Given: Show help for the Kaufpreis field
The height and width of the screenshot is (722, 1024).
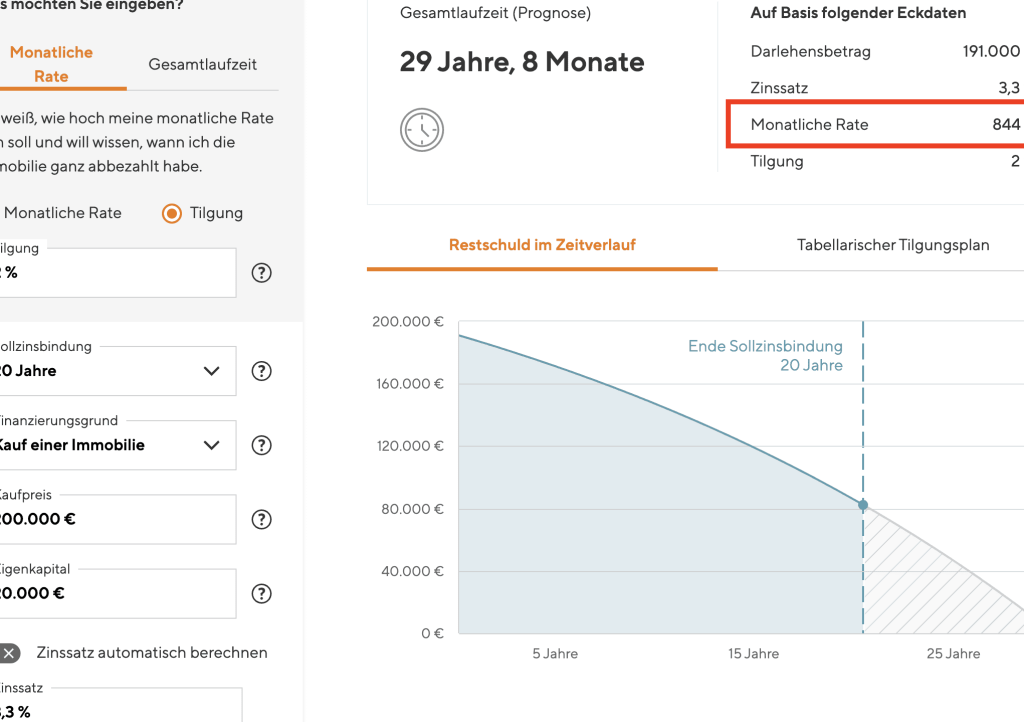Looking at the screenshot, I should tap(262, 519).
